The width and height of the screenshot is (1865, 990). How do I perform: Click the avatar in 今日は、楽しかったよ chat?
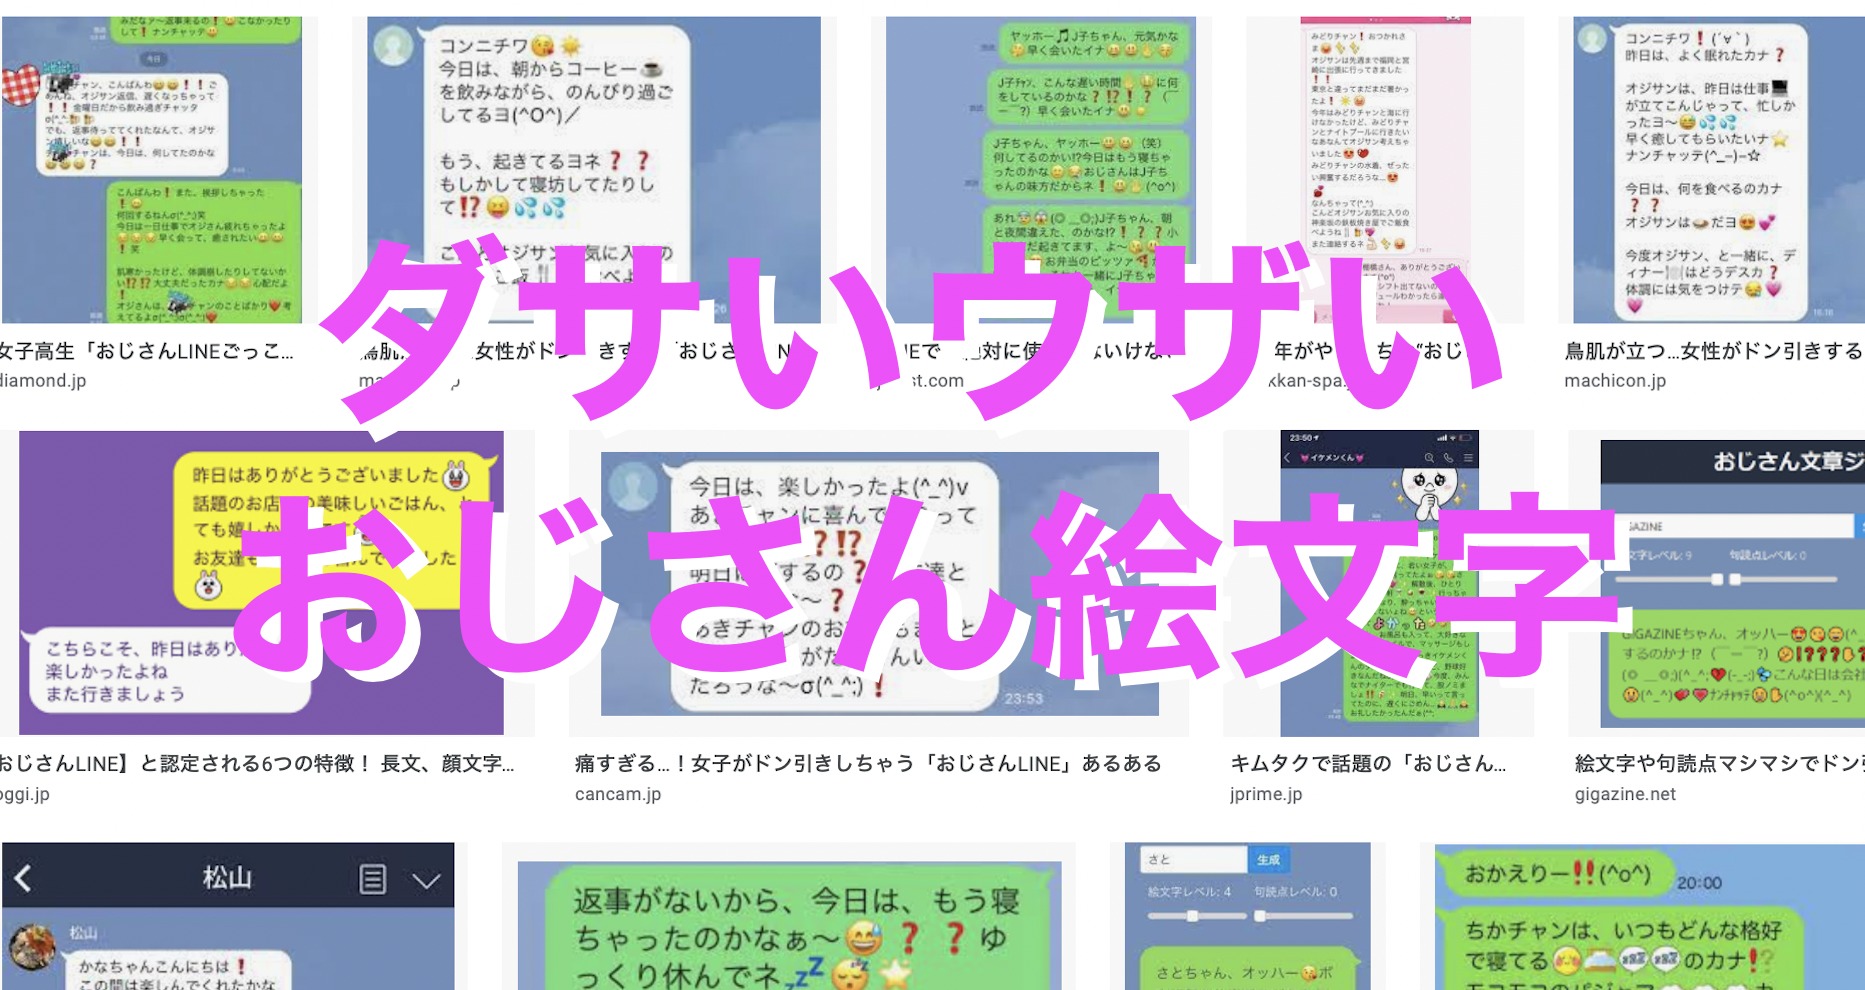coord(633,487)
